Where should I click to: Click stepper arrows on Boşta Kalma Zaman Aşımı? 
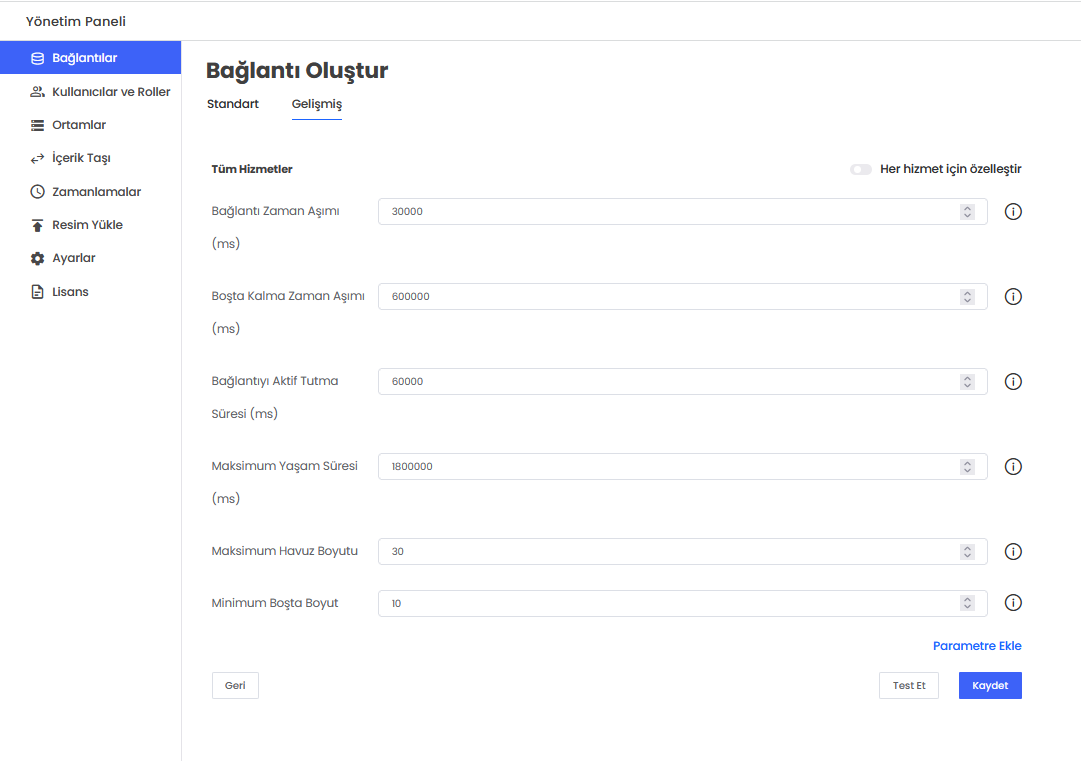967,297
